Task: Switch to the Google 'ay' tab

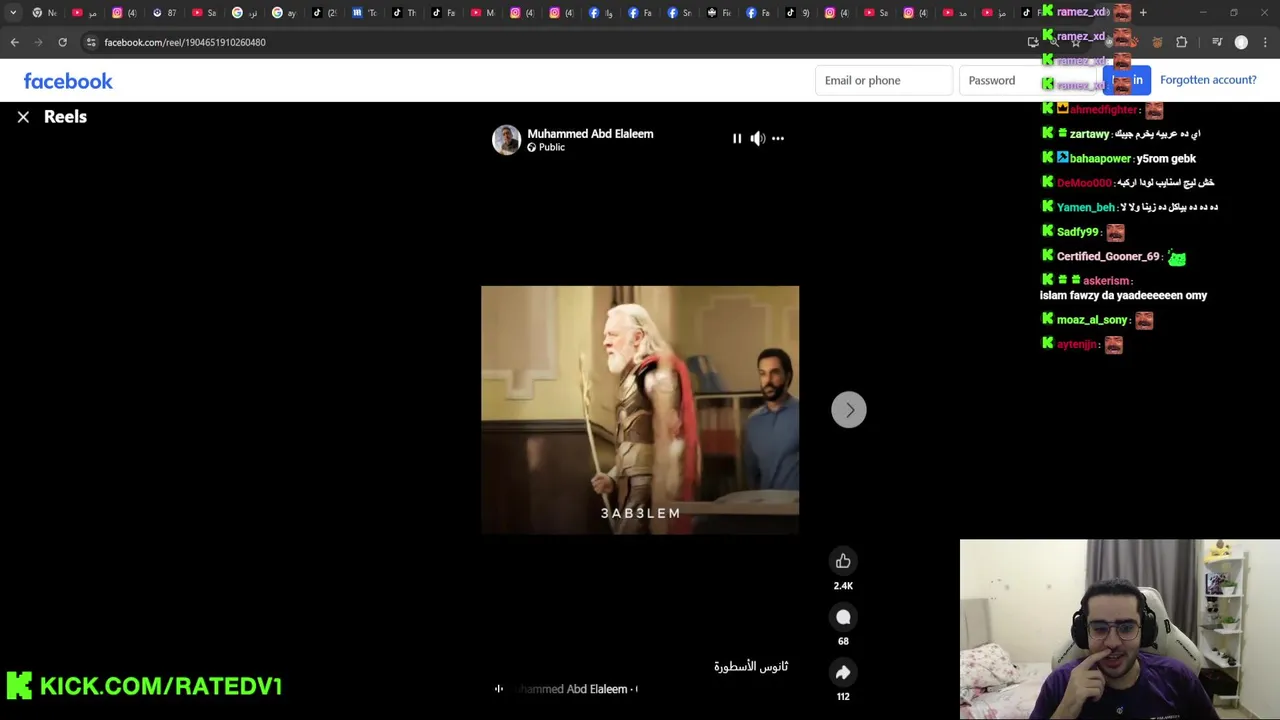Action: [x=285, y=13]
